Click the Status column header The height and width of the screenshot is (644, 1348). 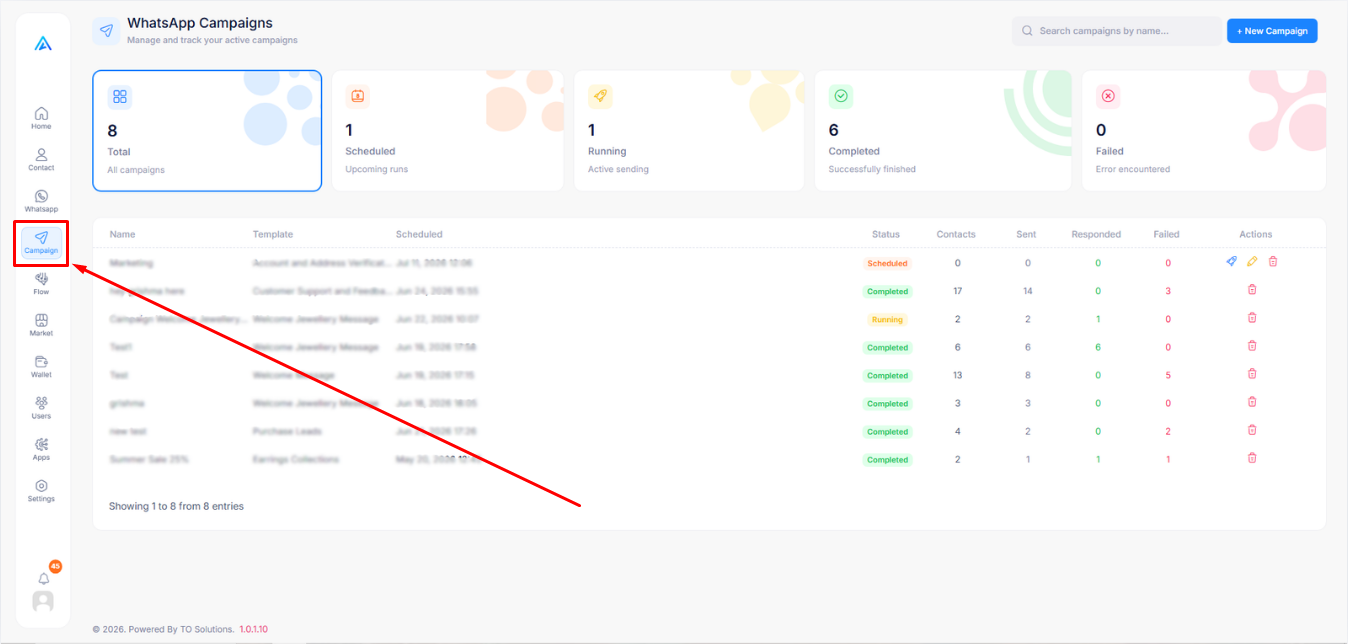(886, 234)
